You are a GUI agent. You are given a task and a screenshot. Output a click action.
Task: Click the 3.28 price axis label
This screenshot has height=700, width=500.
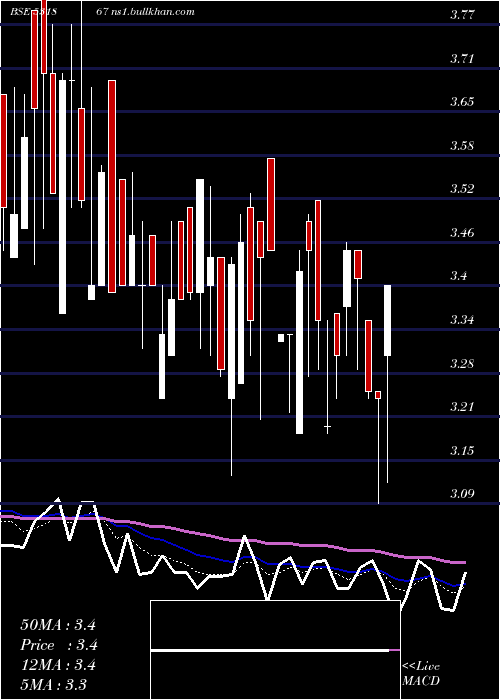[x=462, y=363]
